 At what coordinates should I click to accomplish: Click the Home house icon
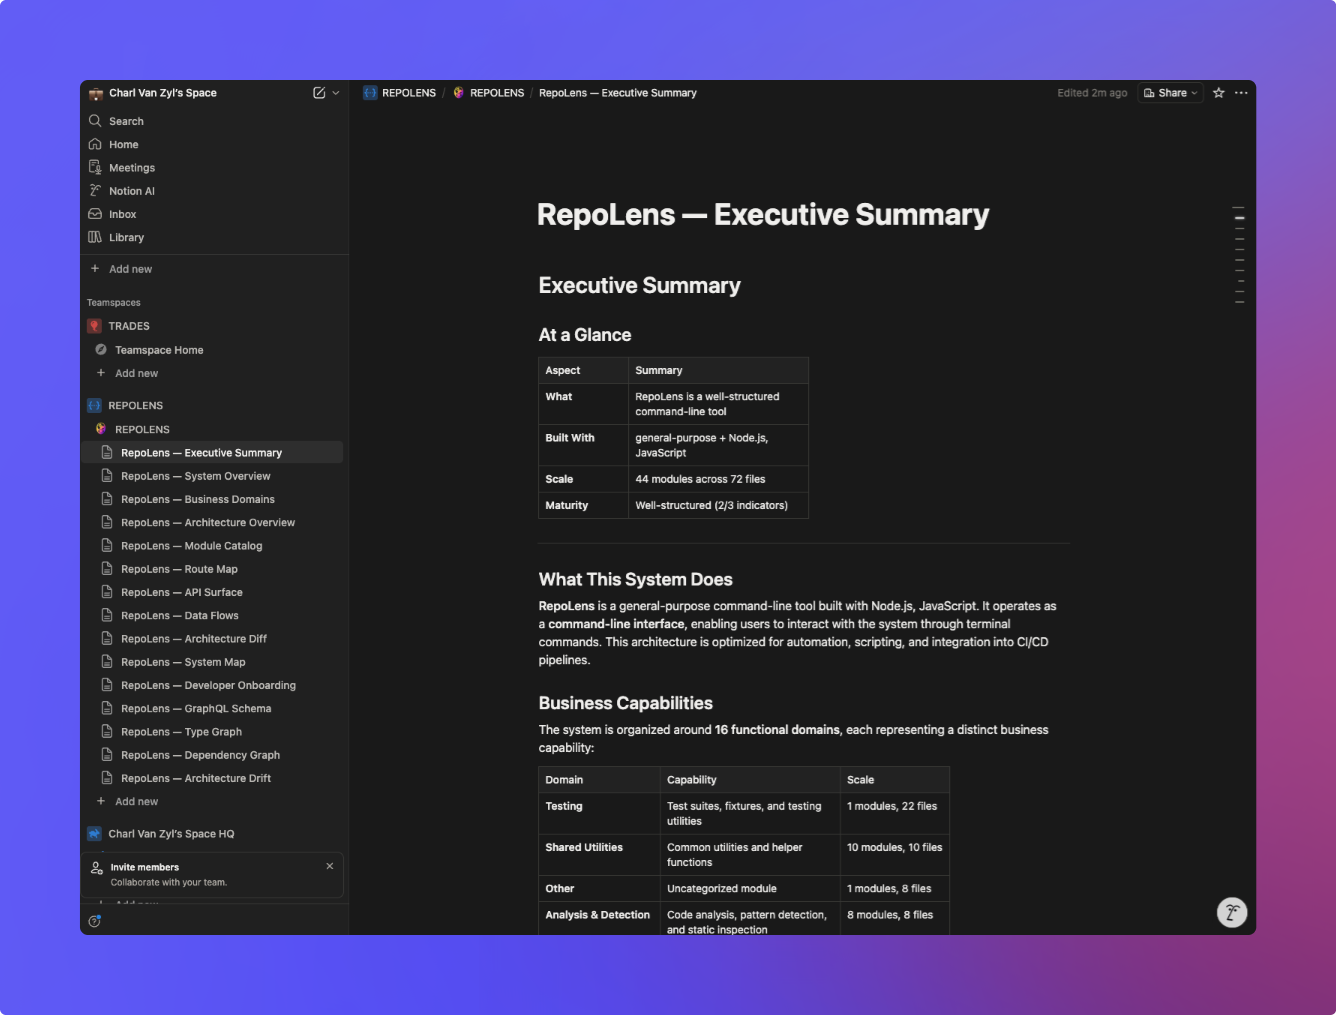95,144
